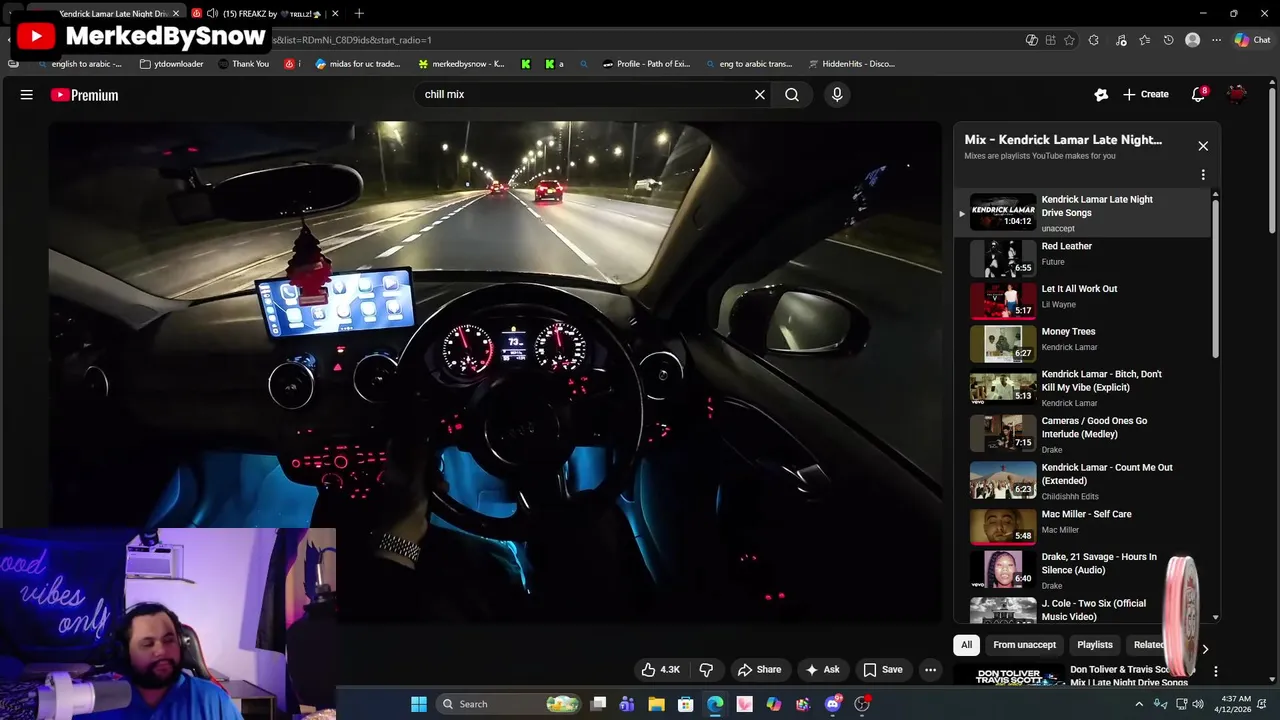Play Bitch, Don't Kill My Vibe

[x=1084, y=387]
